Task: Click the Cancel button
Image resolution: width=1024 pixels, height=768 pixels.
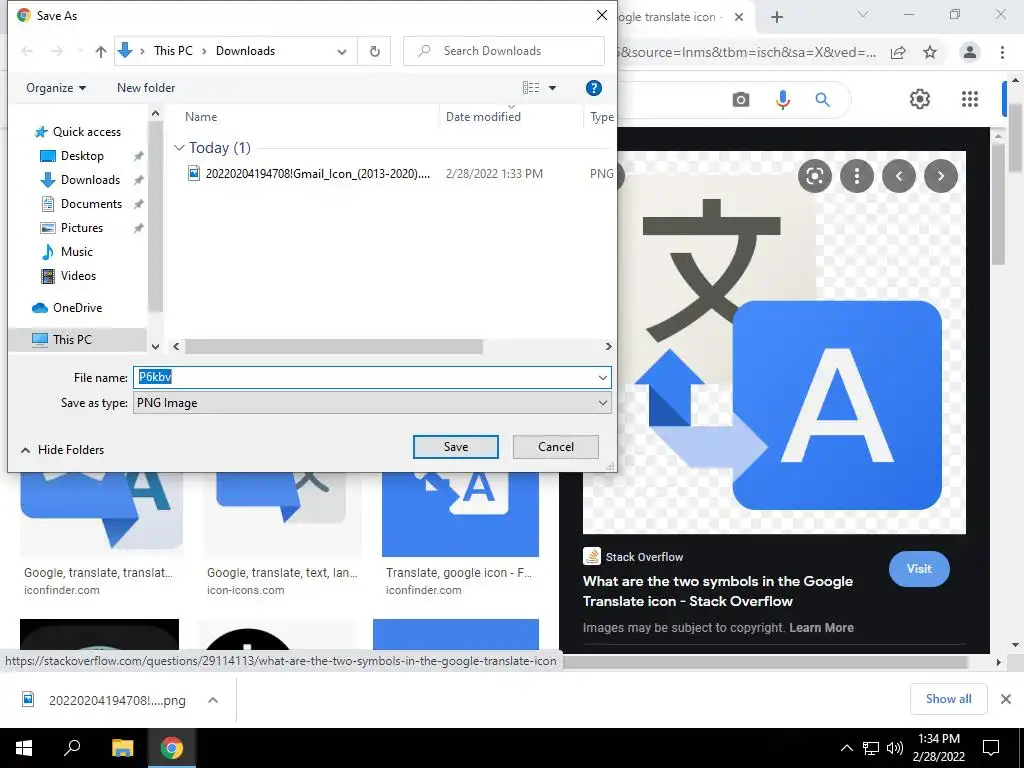Action: coord(556,447)
